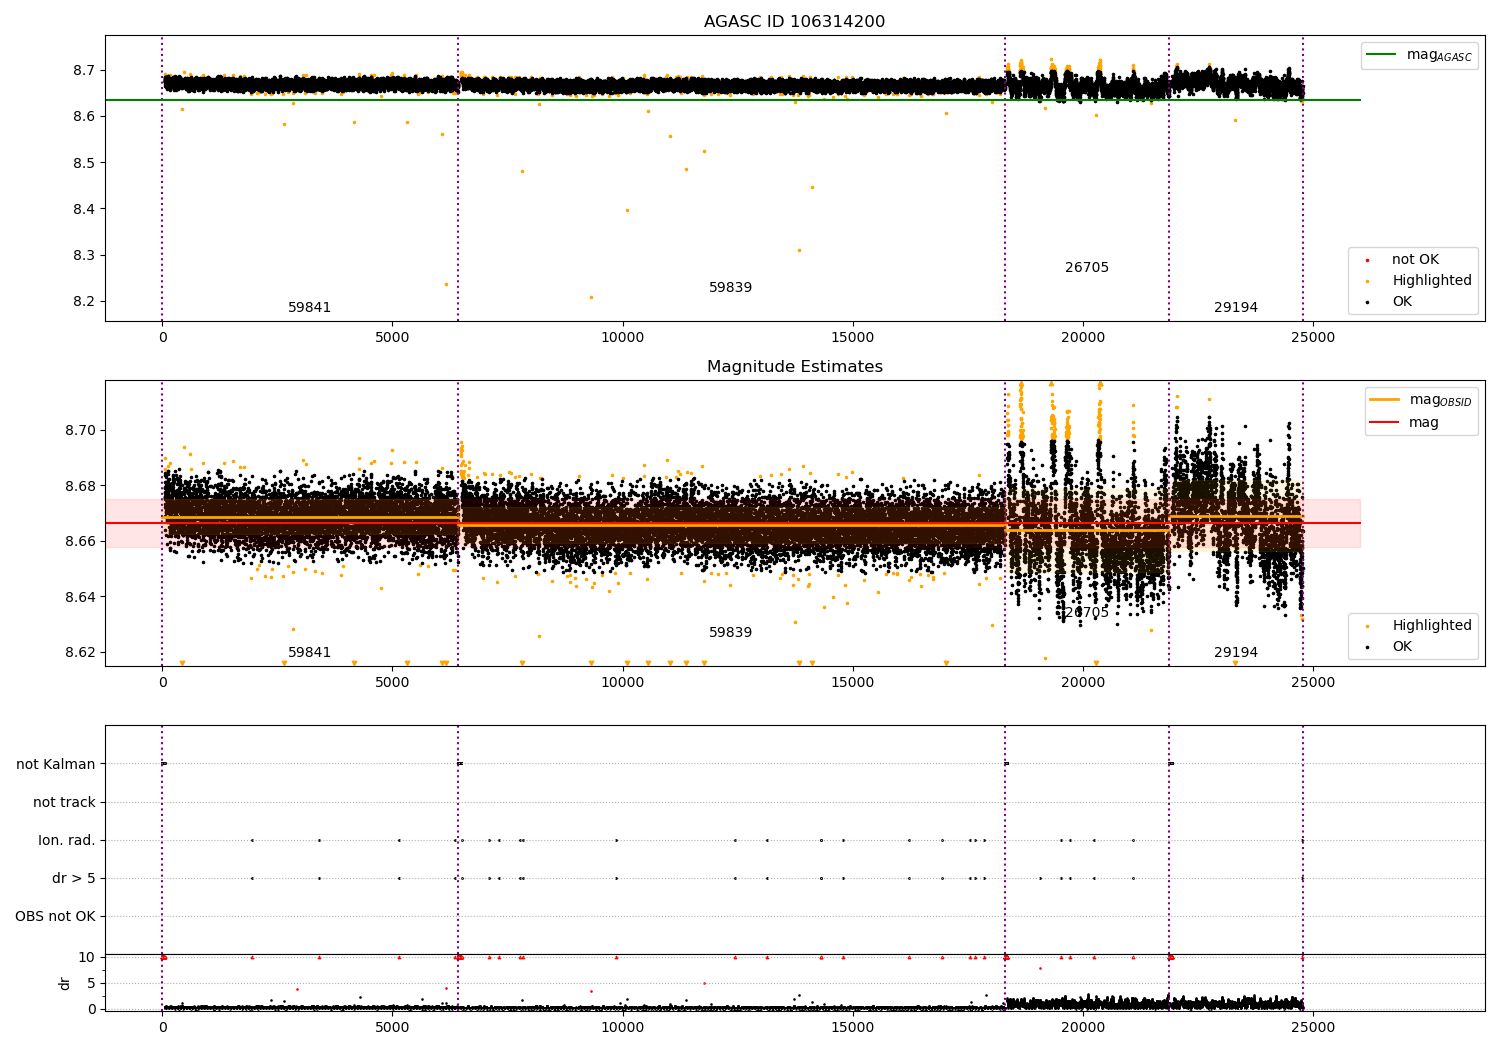Viewport: 1500px width, 1050px height.
Task: Click the 8.2 tick on top y-axis
Action: point(84,301)
